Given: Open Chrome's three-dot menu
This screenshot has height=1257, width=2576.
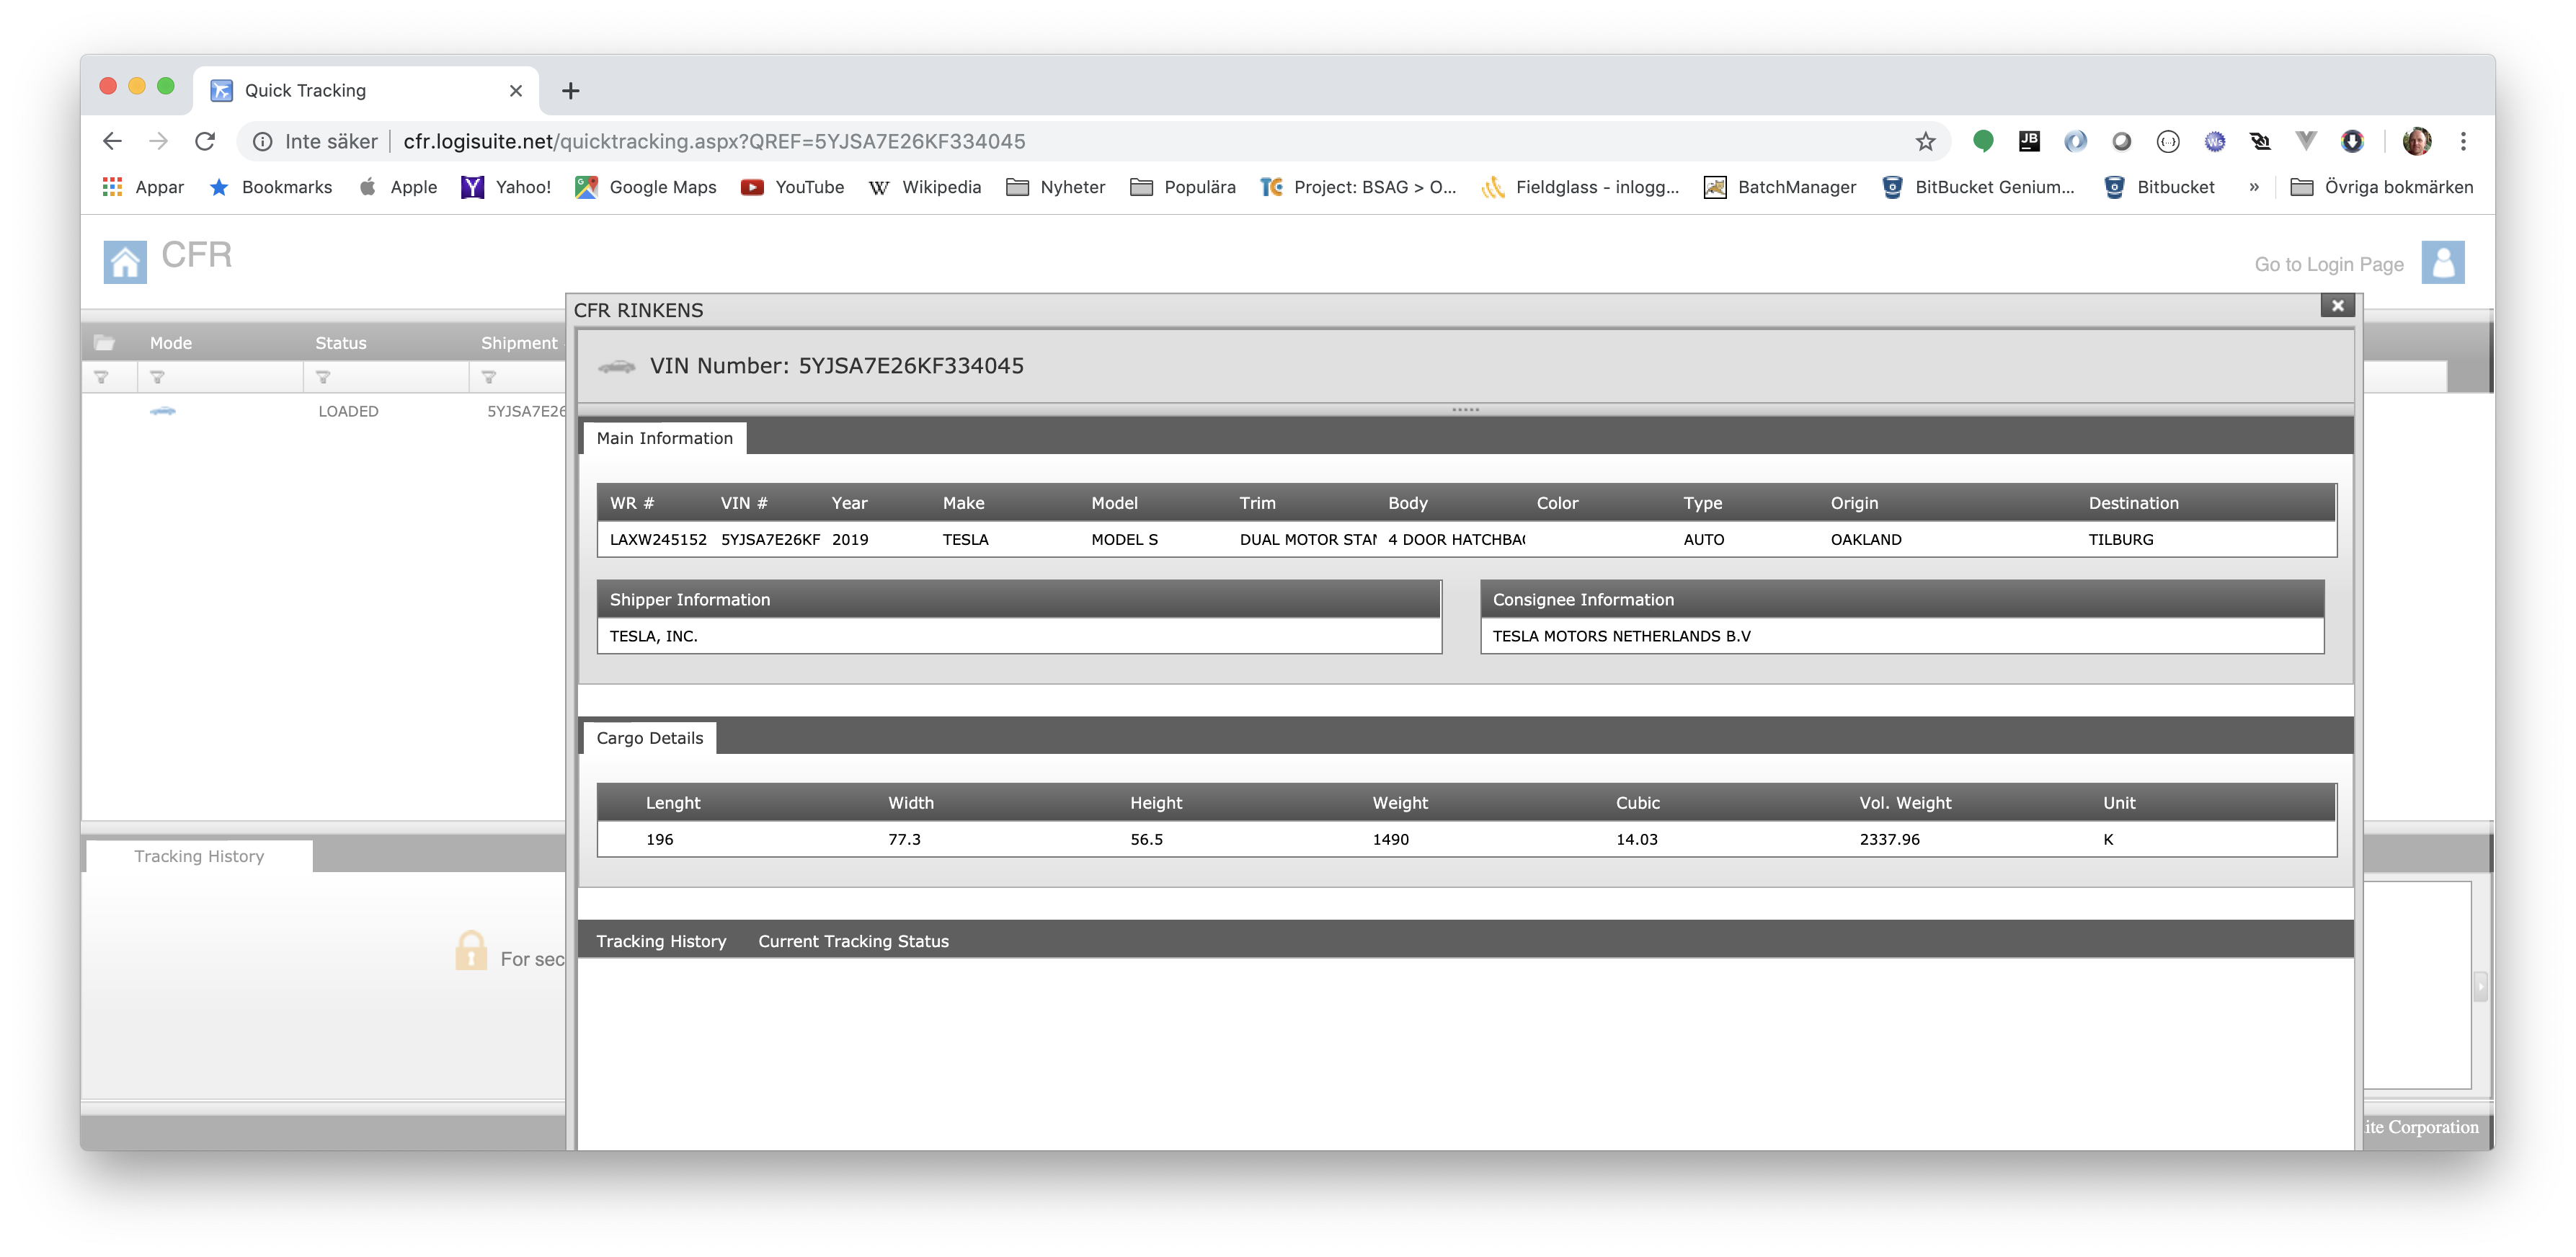Looking at the screenshot, I should coord(2463,141).
